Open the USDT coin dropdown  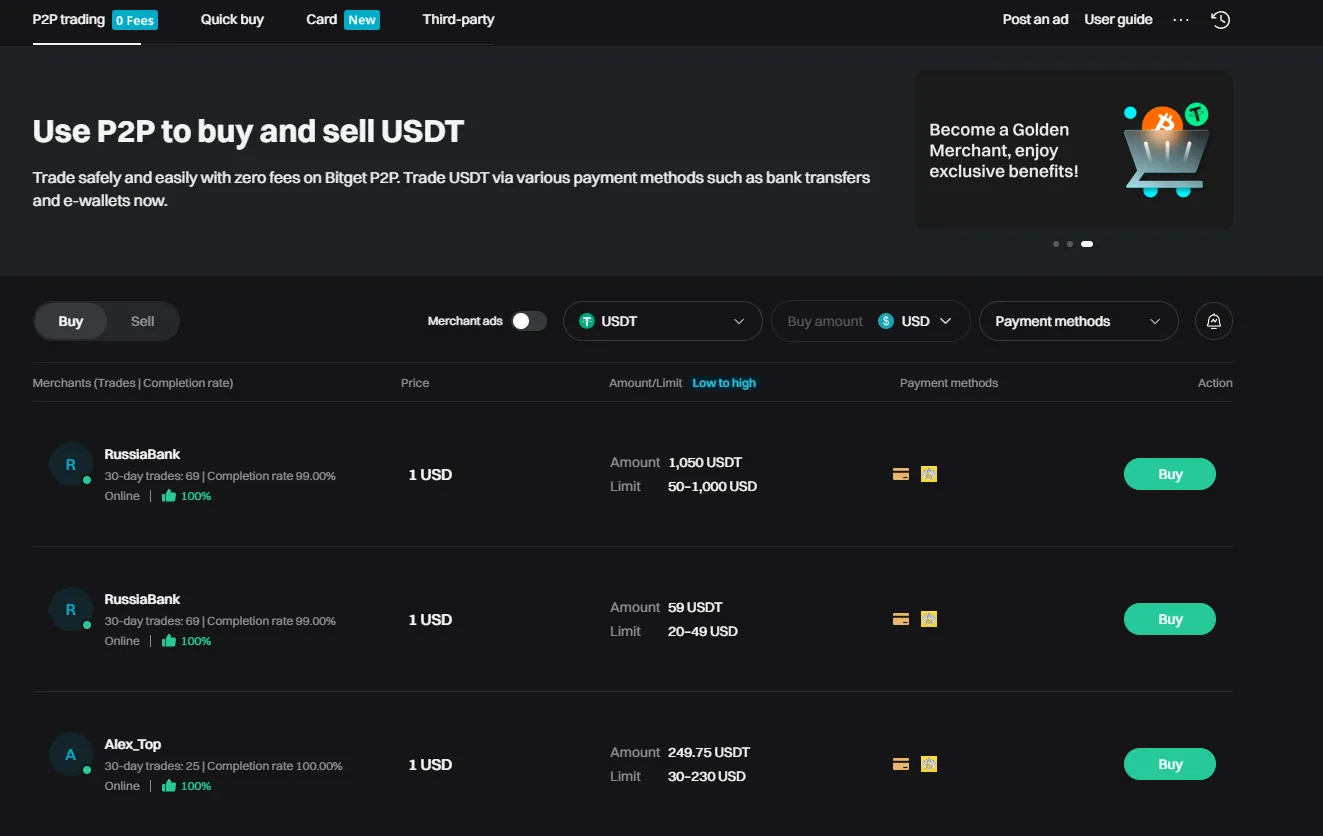pos(662,321)
